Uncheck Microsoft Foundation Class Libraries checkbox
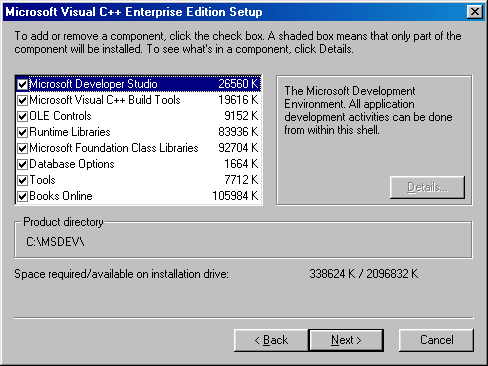The image size is (488, 366). (x=22, y=148)
